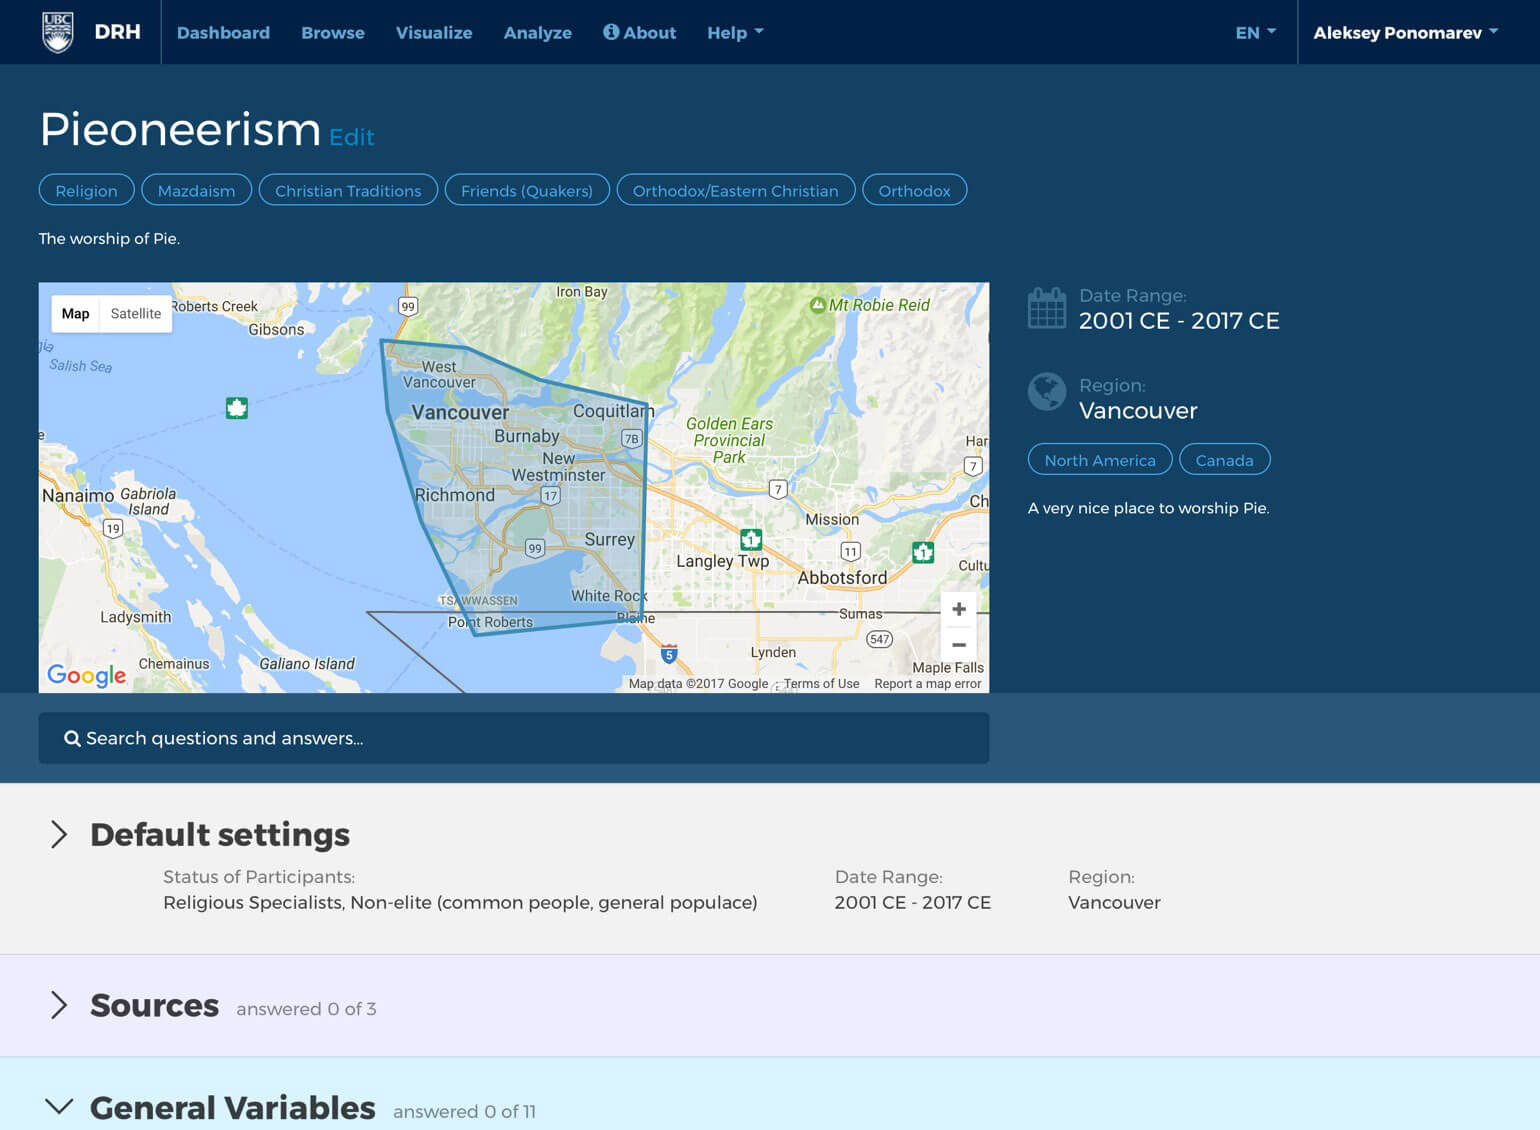Switch map to Satellite view
Screen dimensions: 1540x1130
(135, 314)
